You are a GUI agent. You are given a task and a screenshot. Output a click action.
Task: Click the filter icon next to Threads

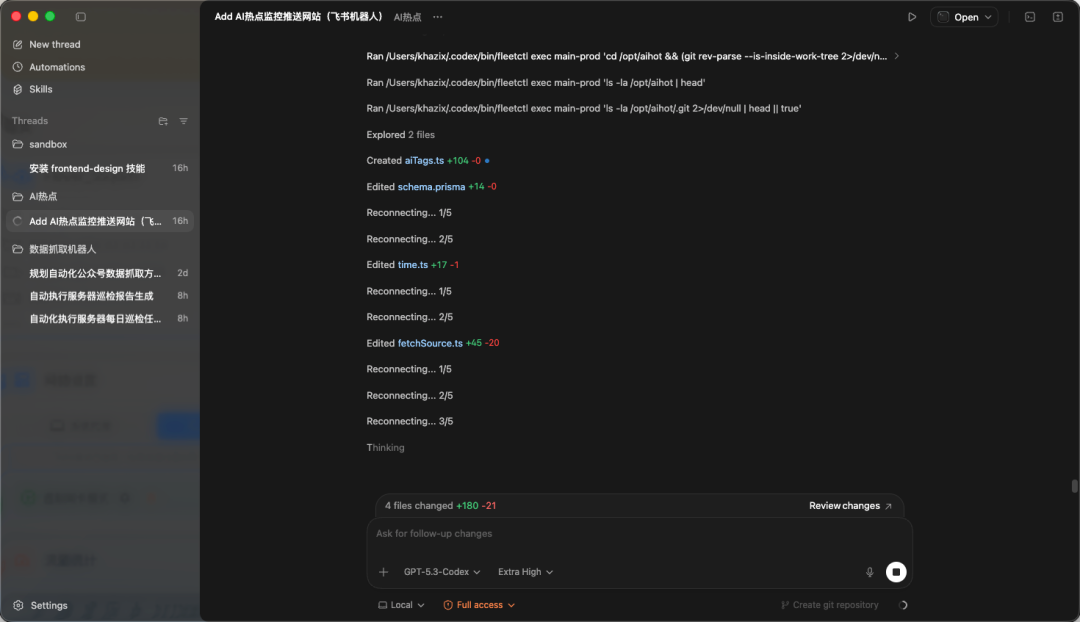[183, 120]
